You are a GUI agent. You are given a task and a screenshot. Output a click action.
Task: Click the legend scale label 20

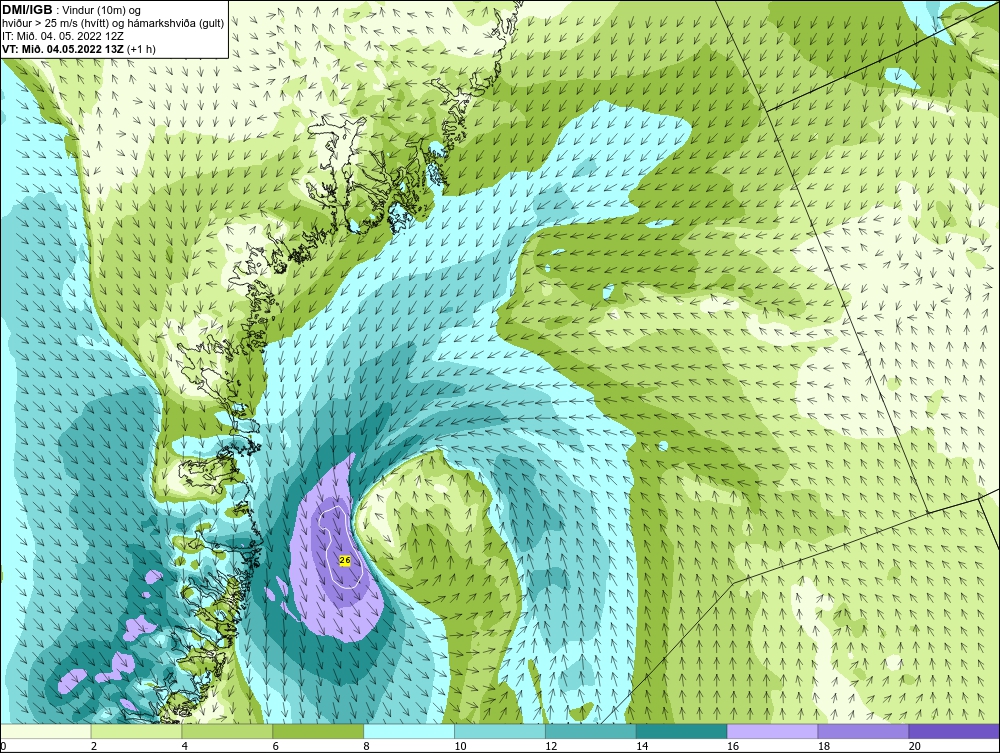coord(915,746)
